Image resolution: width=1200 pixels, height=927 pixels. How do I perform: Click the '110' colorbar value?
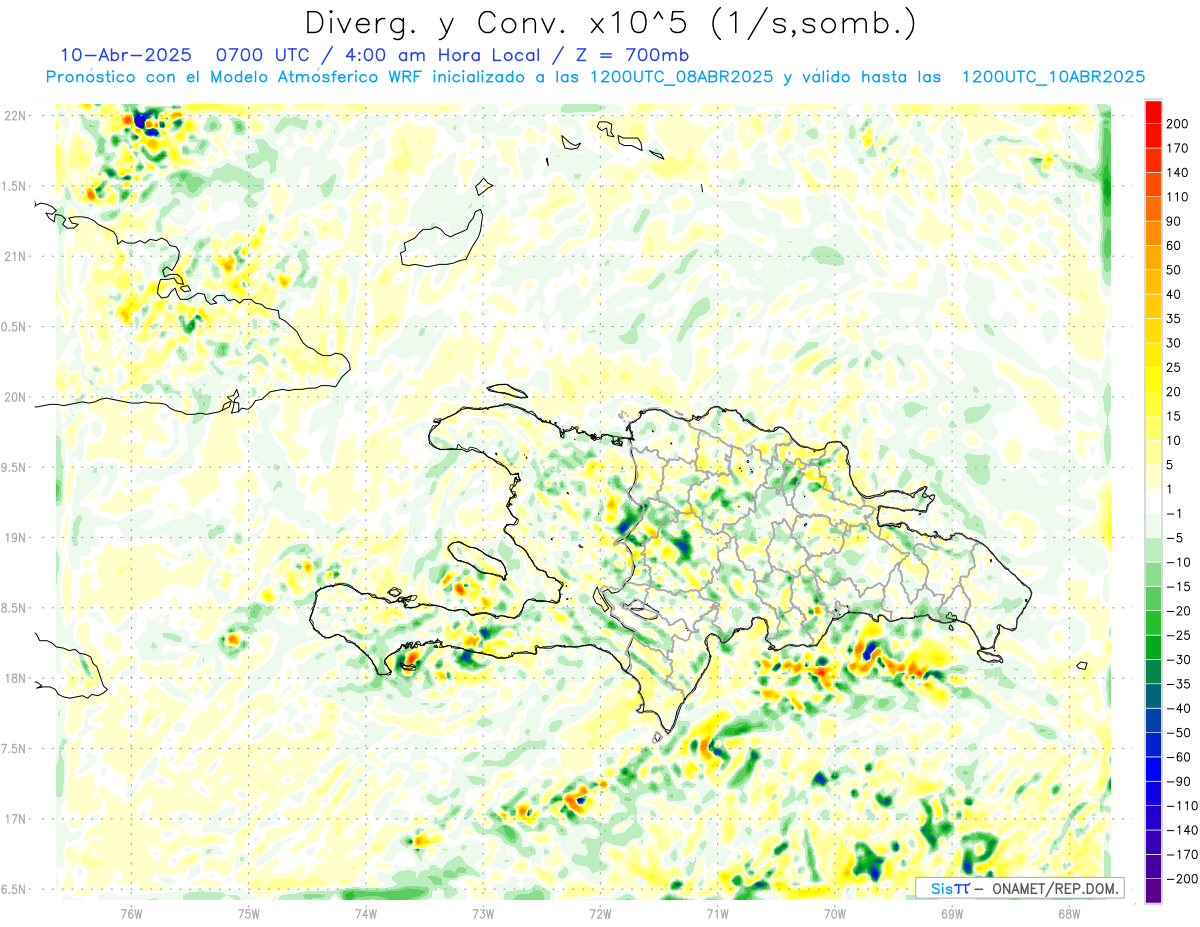click(1179, 197)
